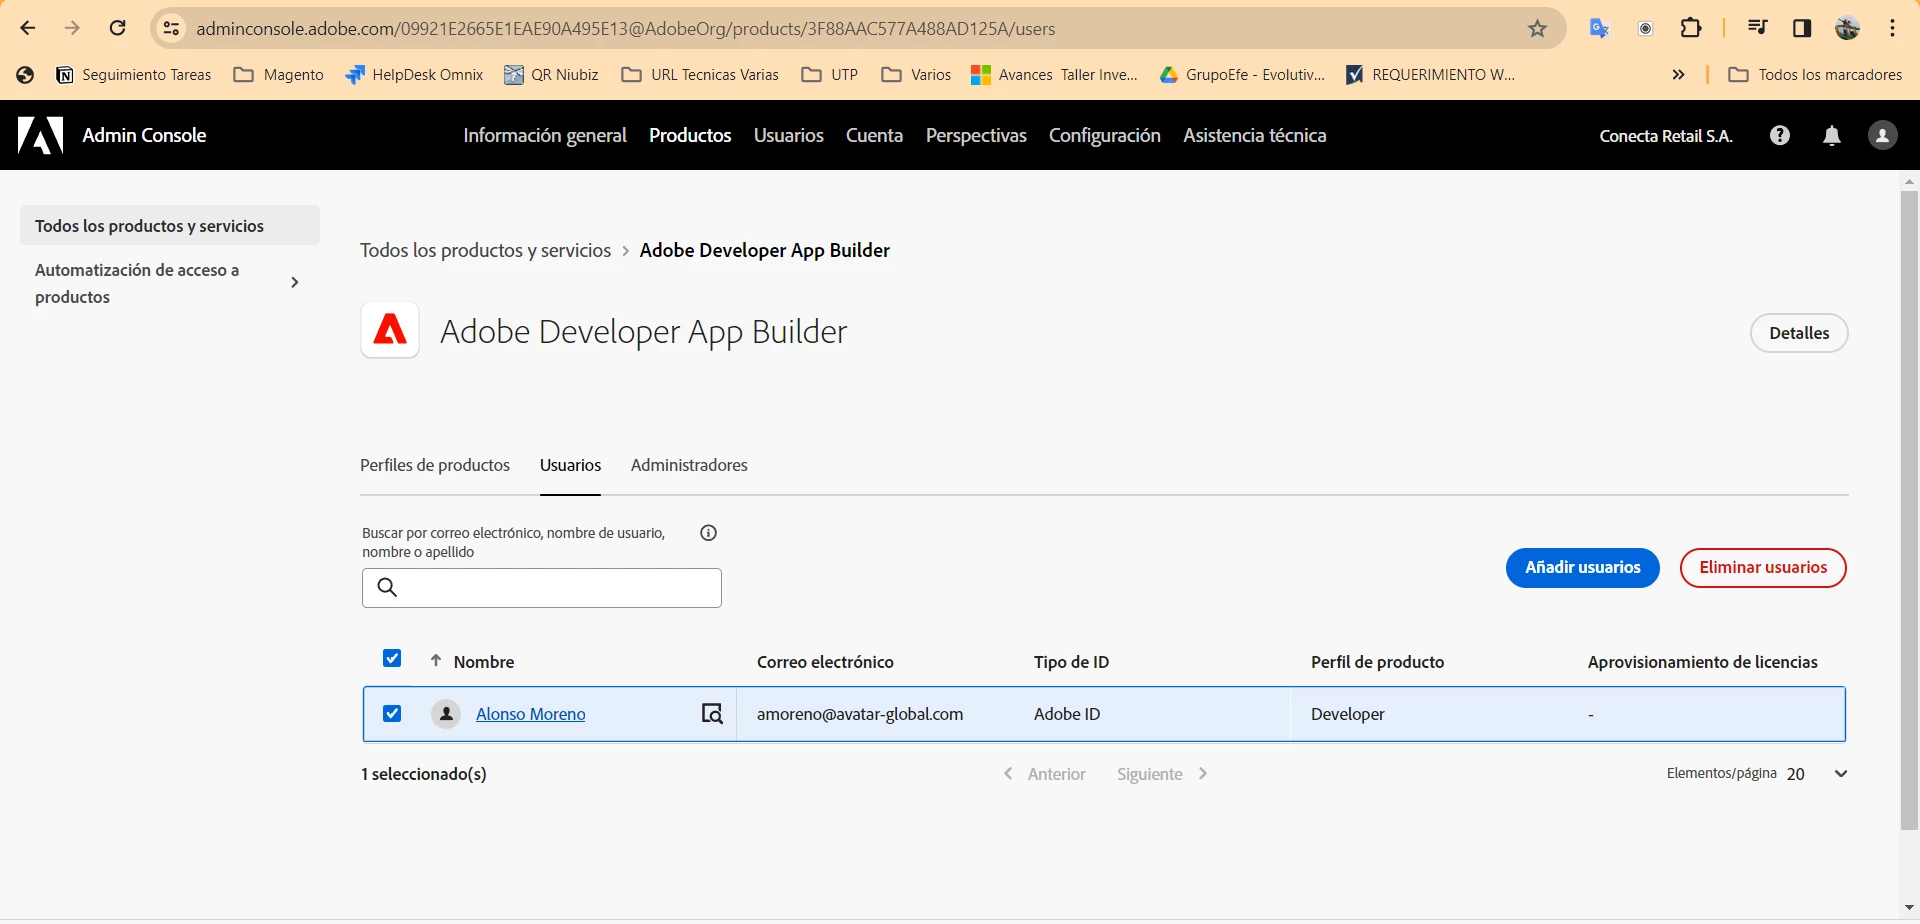Click the email amoreno@avatar-global.com
This screenshot has height=924, width=1920.
860,714
